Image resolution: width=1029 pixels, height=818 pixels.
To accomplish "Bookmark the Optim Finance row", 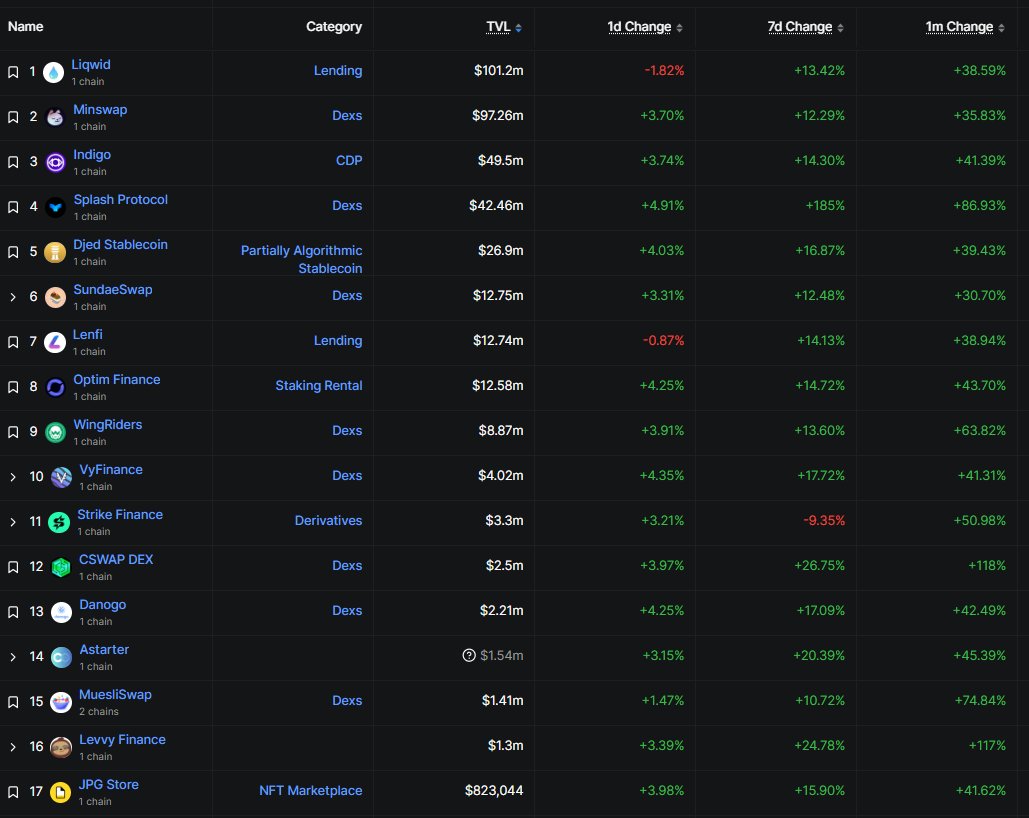I will [13, 387].
